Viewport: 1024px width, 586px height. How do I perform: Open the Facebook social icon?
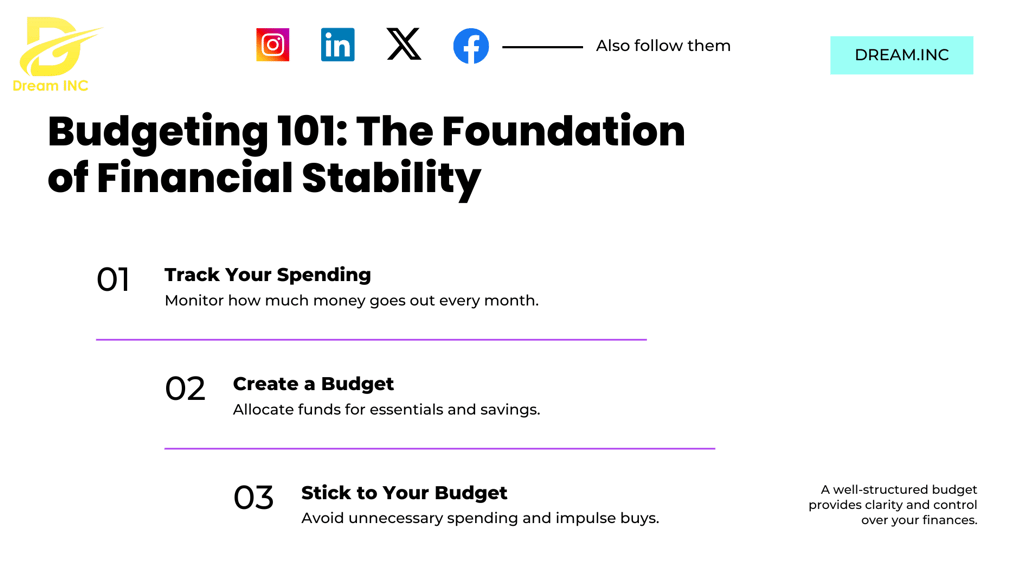tap(471, 46)
